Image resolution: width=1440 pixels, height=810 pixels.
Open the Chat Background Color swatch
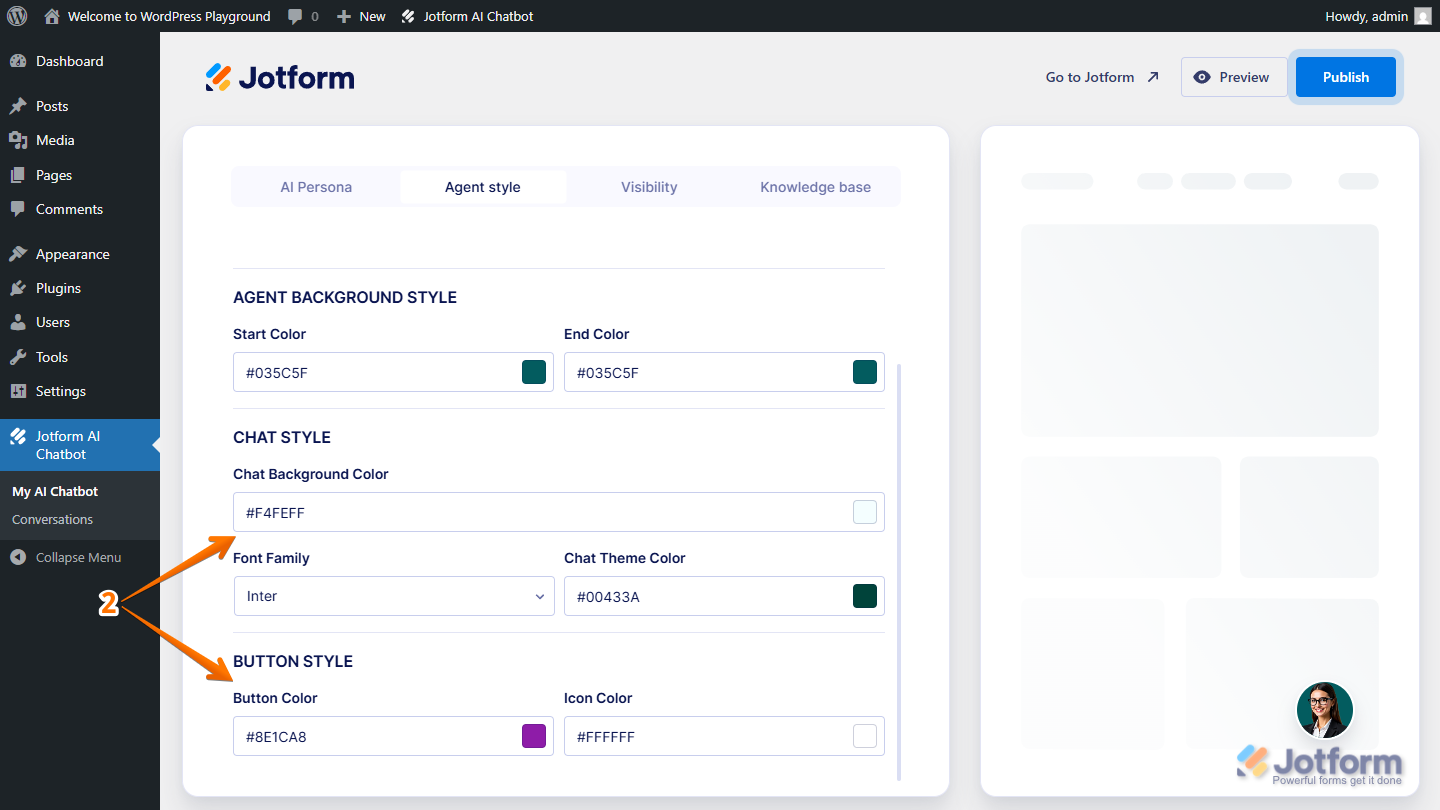[x=865, y=512]
